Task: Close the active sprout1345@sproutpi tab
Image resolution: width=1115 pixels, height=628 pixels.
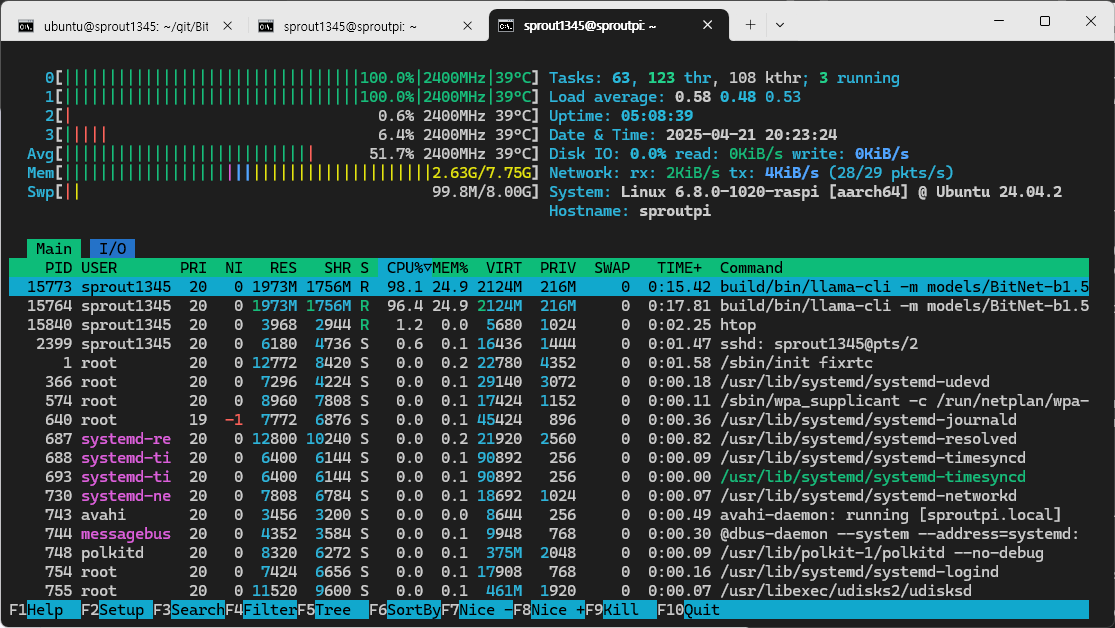Action: 708,25
